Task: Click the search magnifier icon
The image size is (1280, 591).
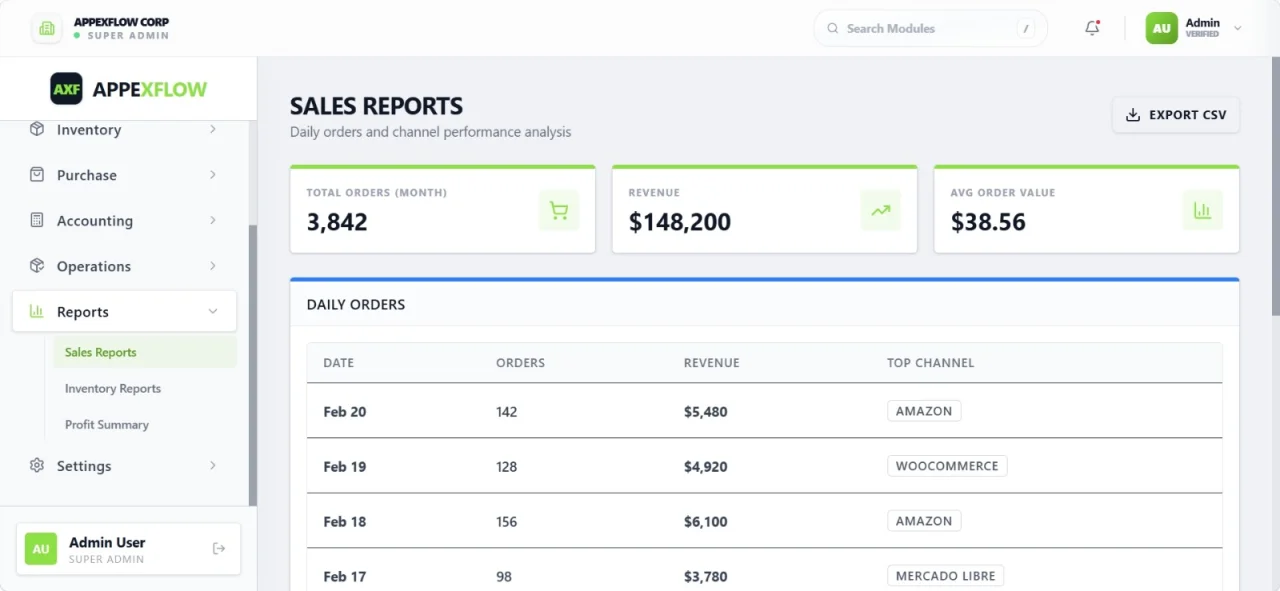Action: tap(833, 28)
